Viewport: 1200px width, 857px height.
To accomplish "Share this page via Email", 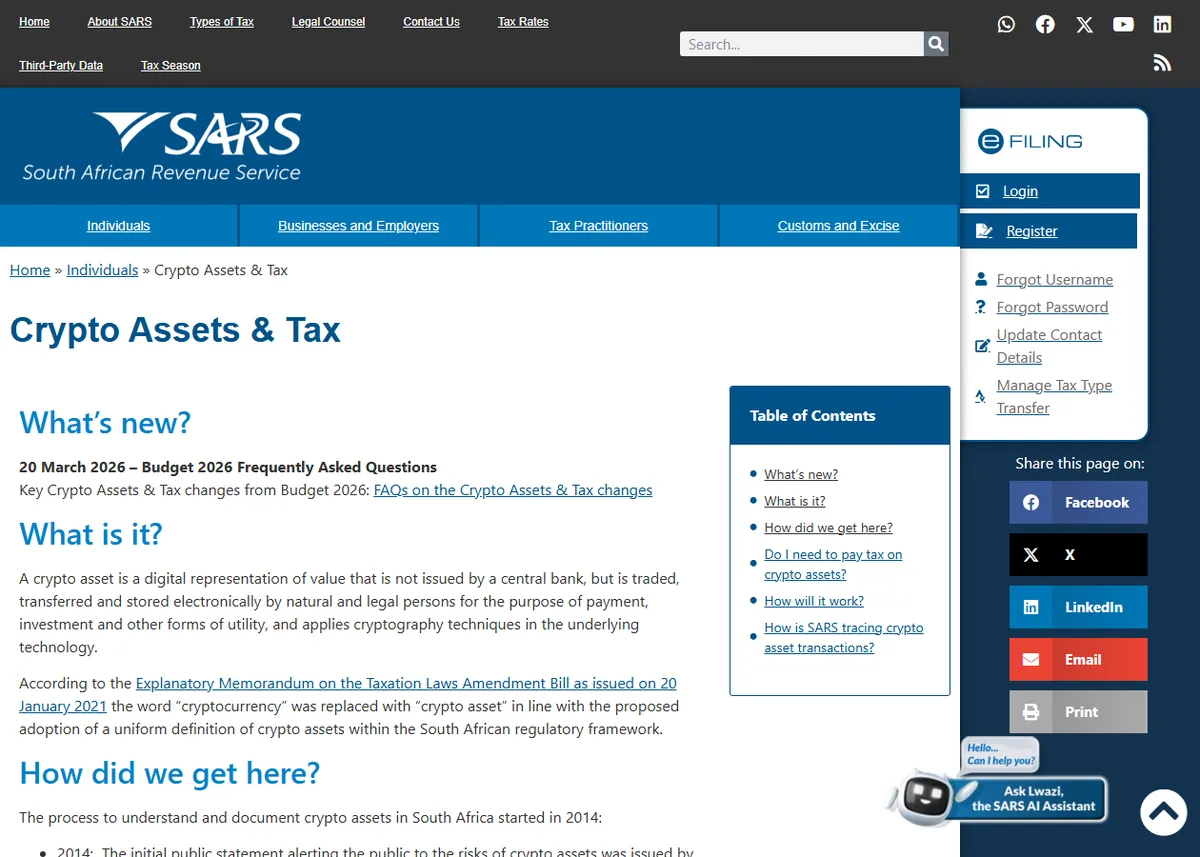I will coord(1078,660).
